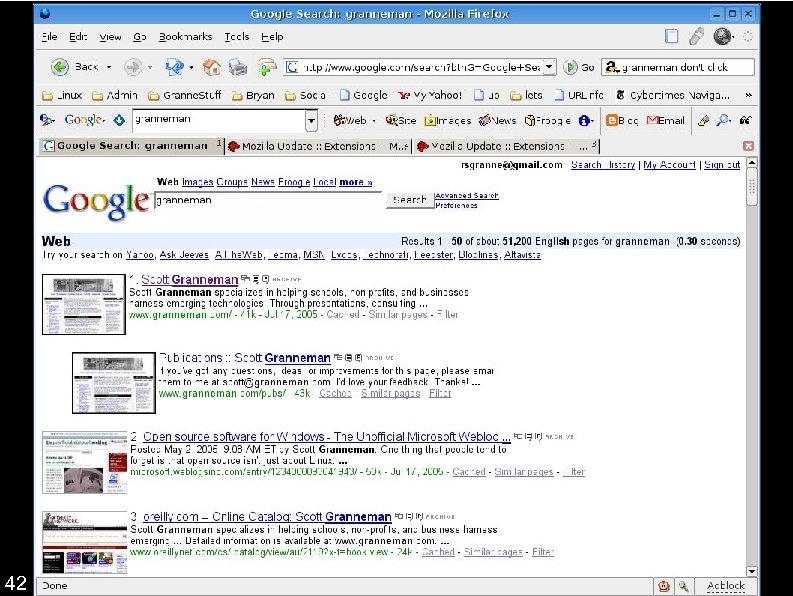Click the globe icon beside the menu bar
Image resolution: width=793 pixels, height=596 pixels.
point(723,36)
